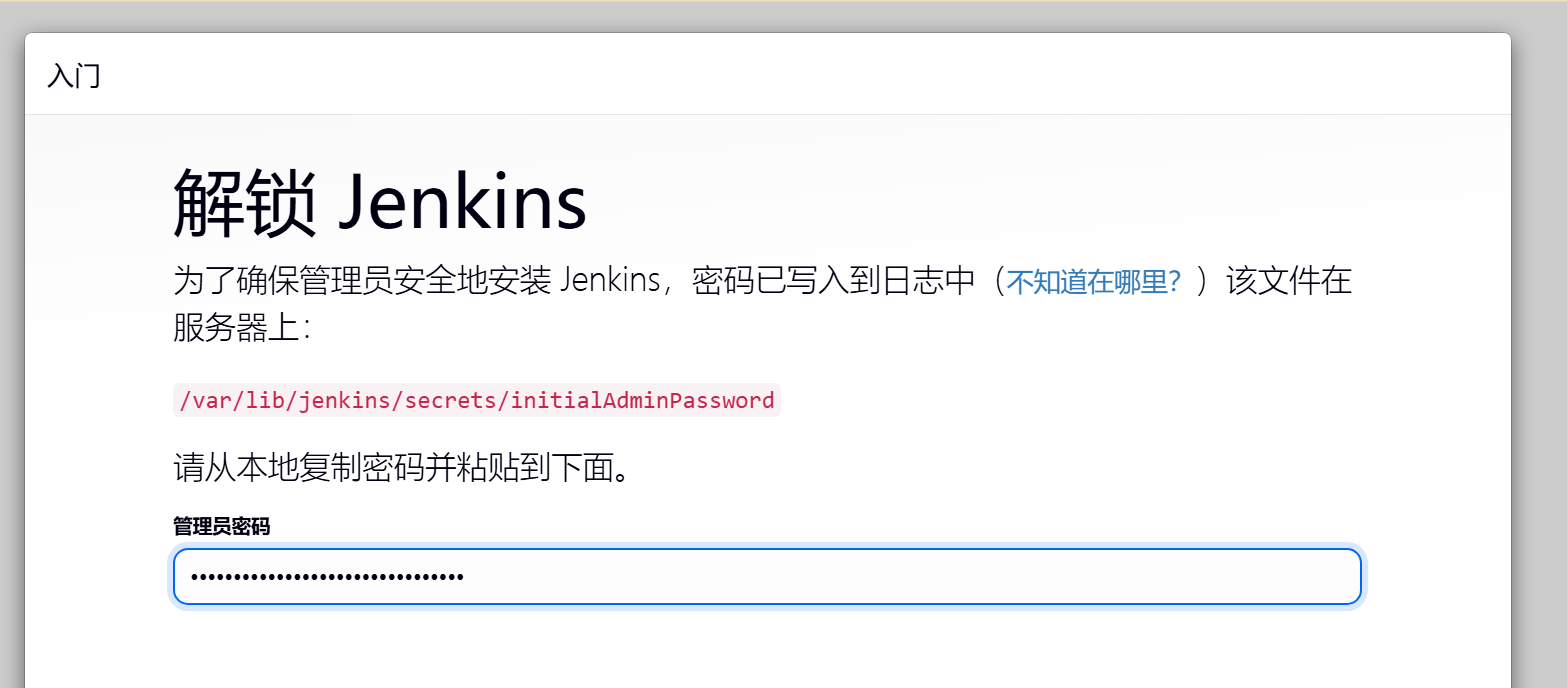Select the /var/lib/jenkins/secrets/initialAdminPassword path text
This screenshot has height=688, width=1567.
click(476, 400)
